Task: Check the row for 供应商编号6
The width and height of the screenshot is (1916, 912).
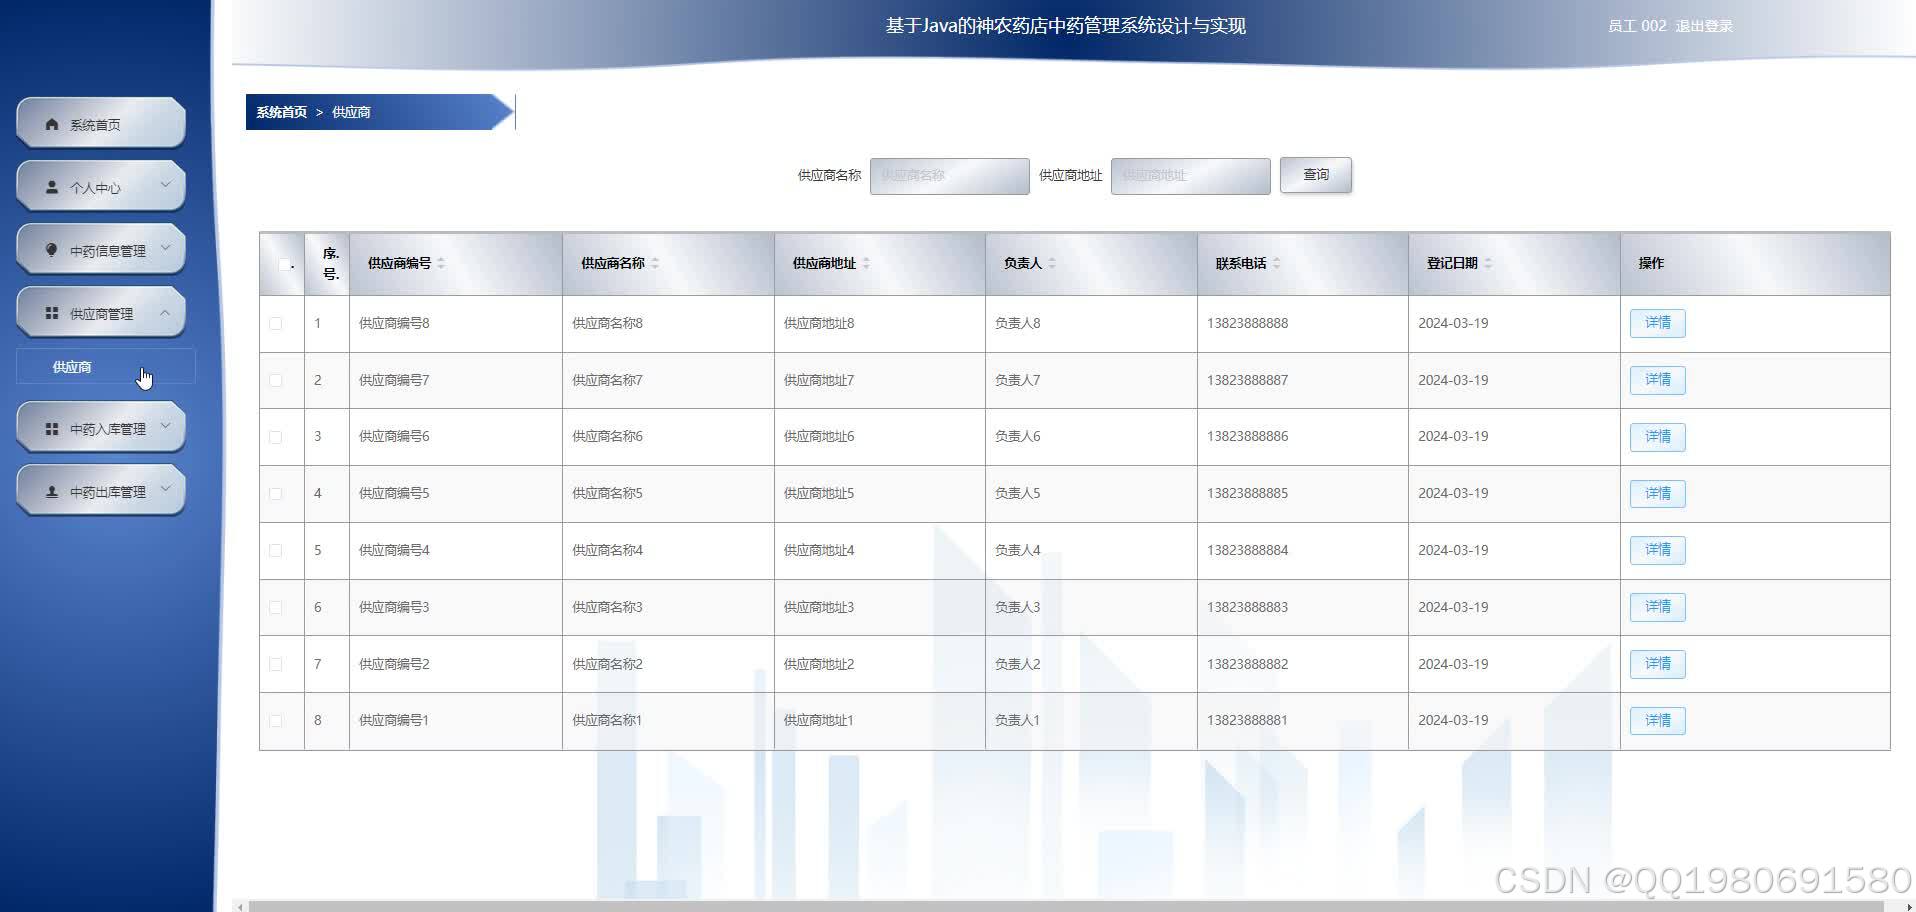Action: click(276, 437)
